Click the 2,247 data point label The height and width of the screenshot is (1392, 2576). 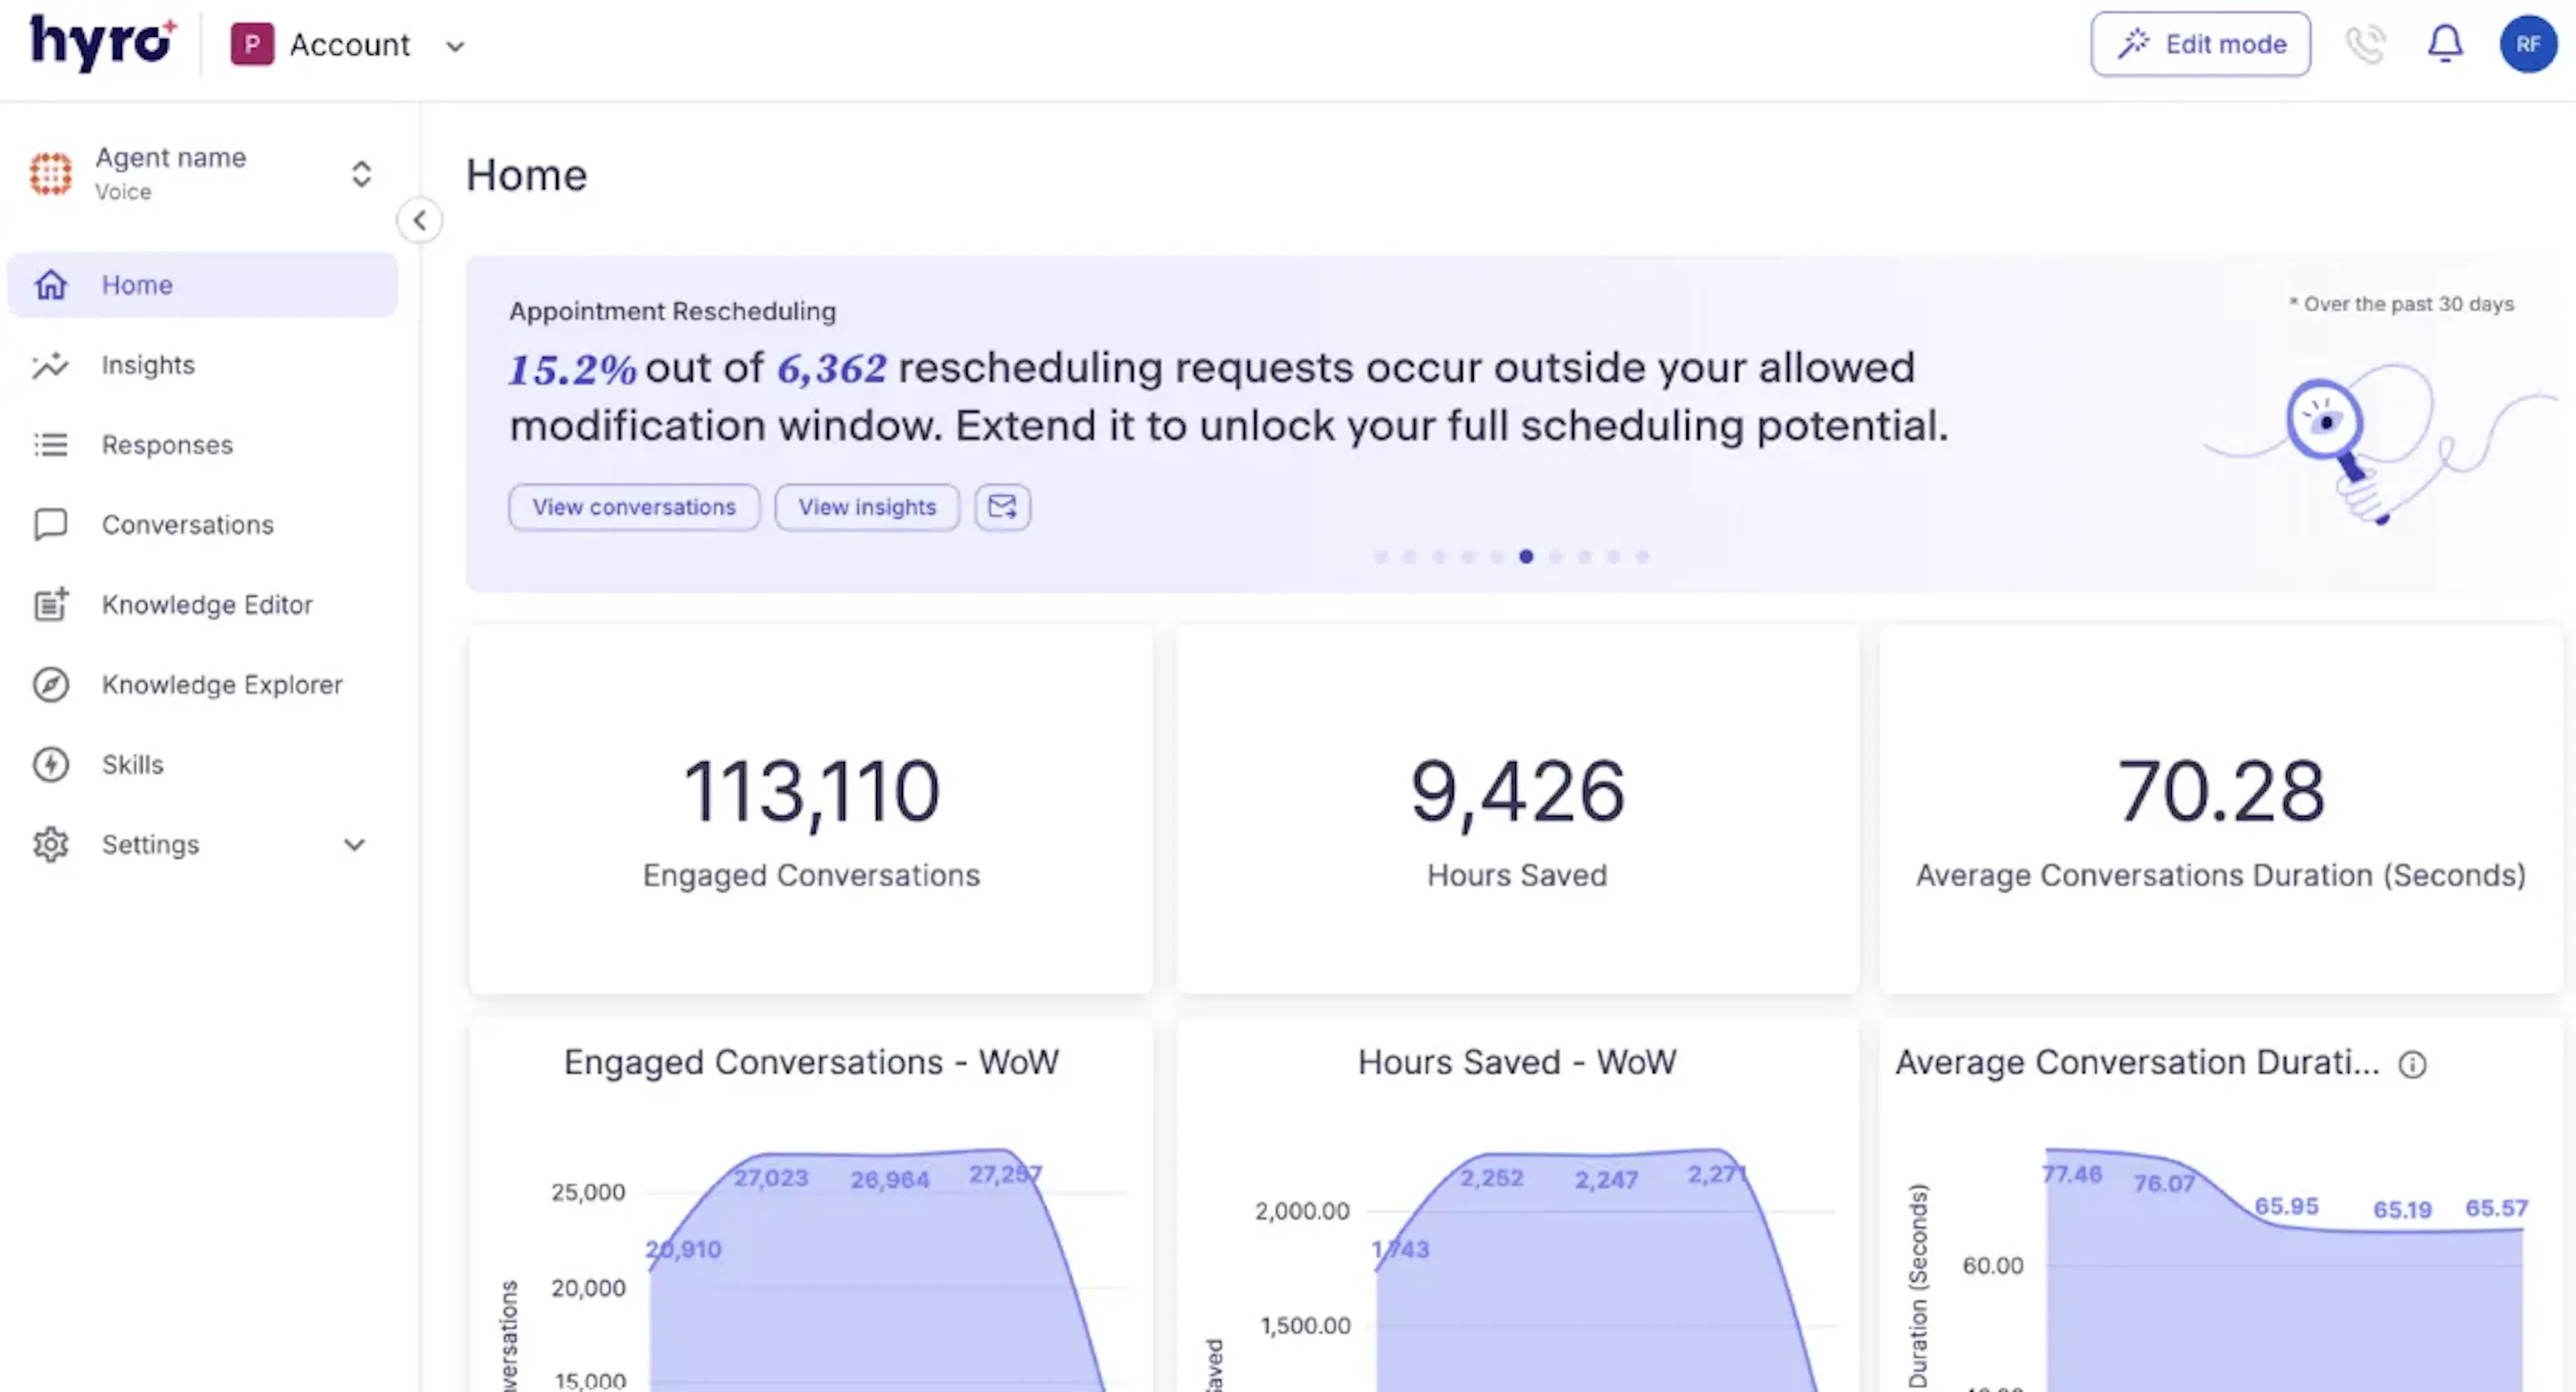coord(1607,1180)
